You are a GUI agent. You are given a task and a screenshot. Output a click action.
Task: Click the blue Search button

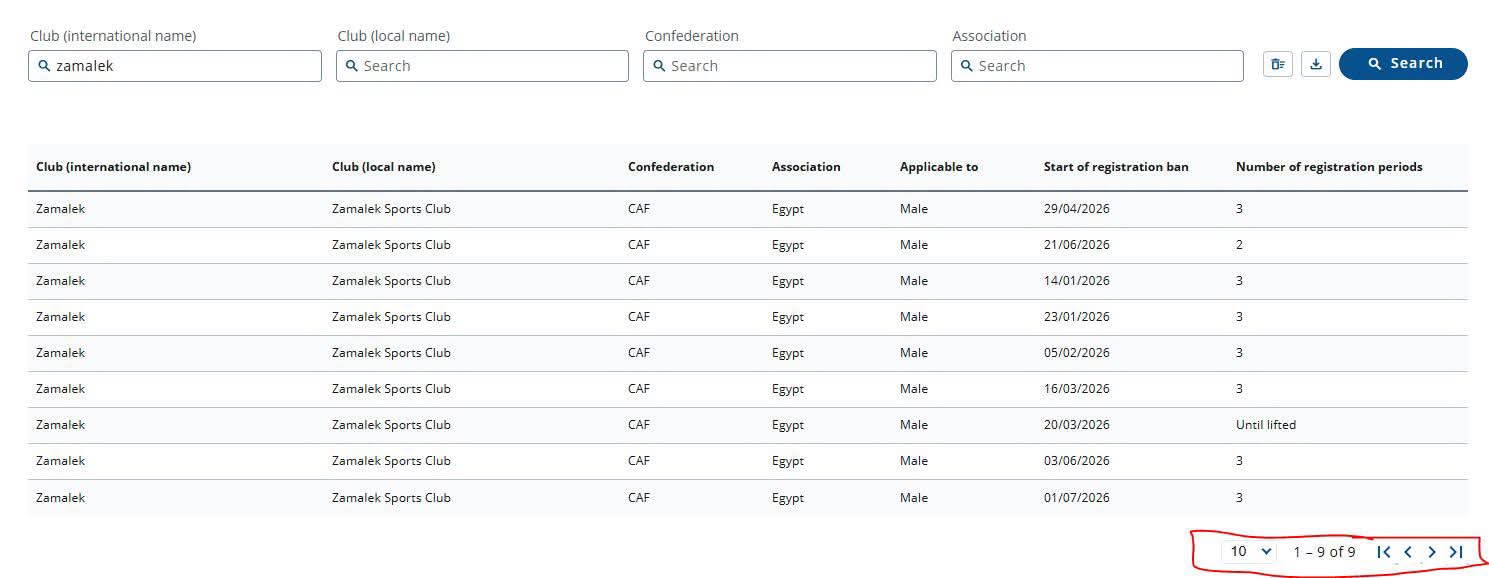(x=1403, y=64)
